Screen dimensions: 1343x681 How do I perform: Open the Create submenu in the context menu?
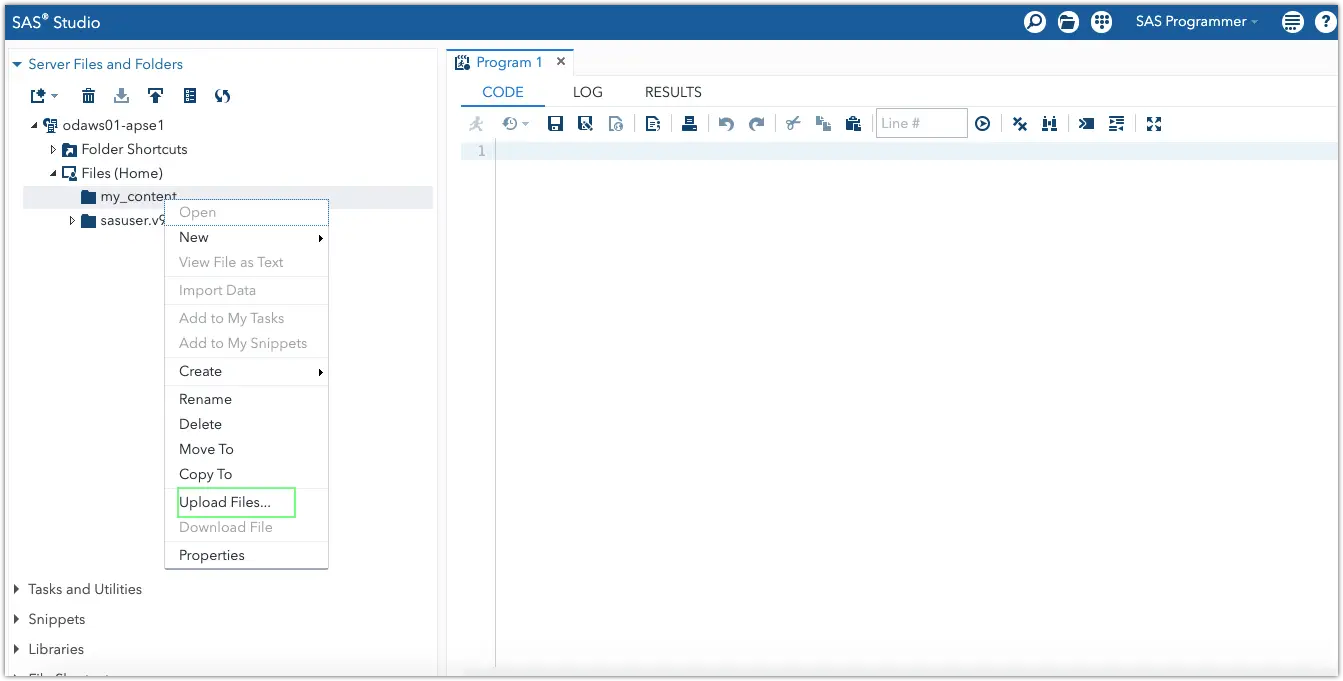247,371
